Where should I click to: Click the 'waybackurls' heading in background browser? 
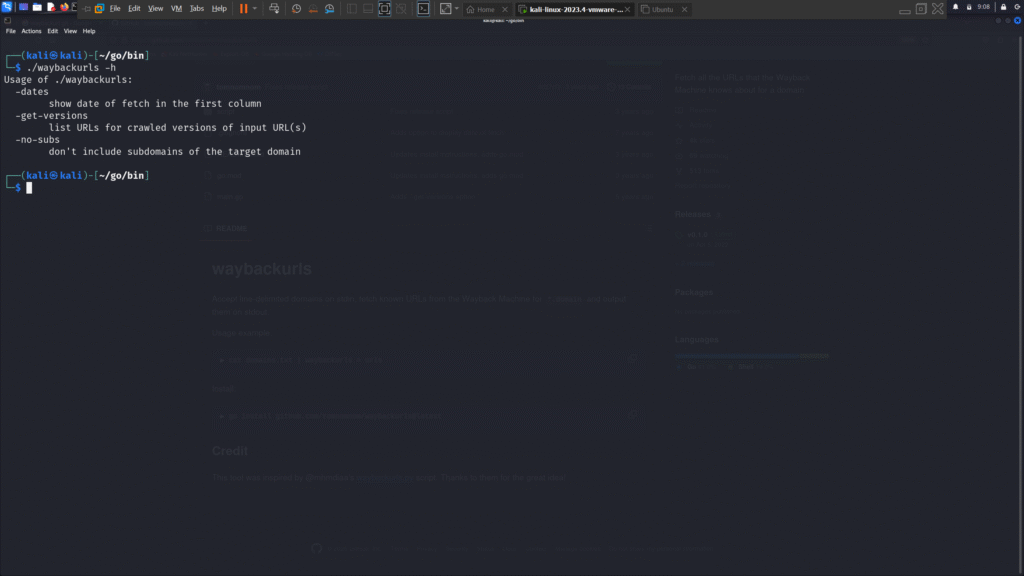[x=261, y=268]
